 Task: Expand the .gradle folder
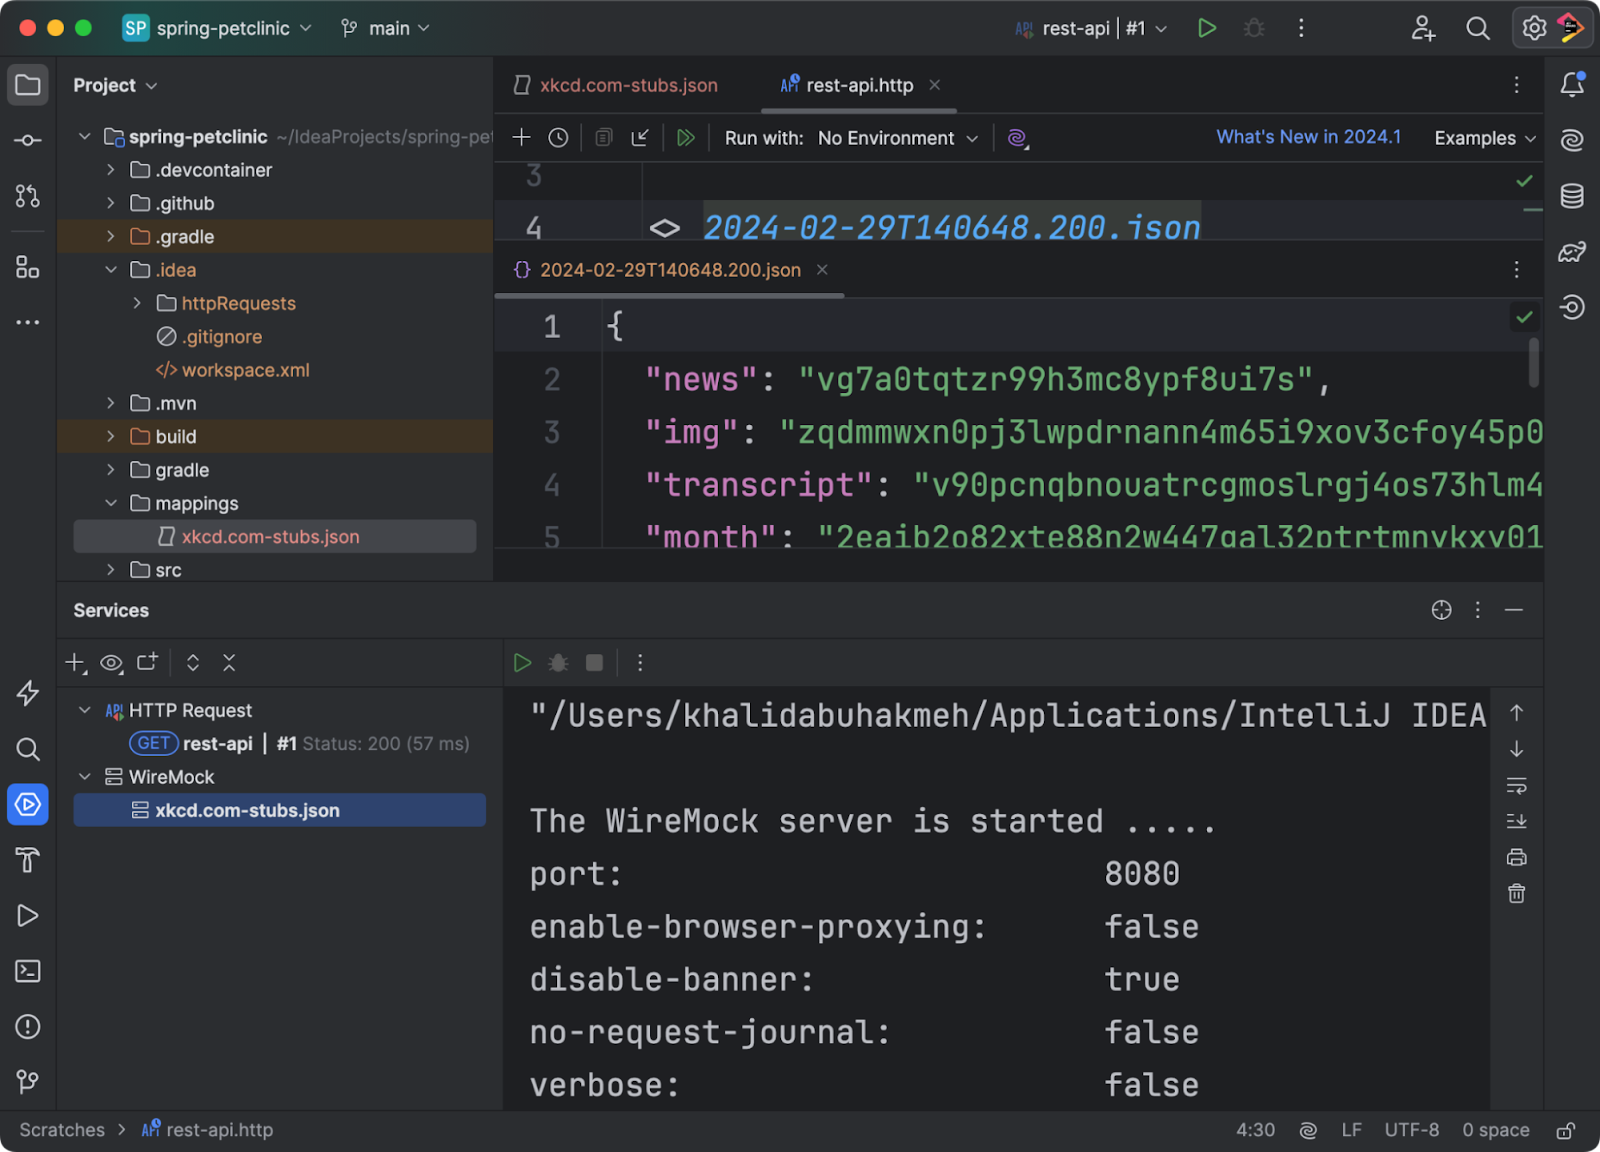(111, 237)
